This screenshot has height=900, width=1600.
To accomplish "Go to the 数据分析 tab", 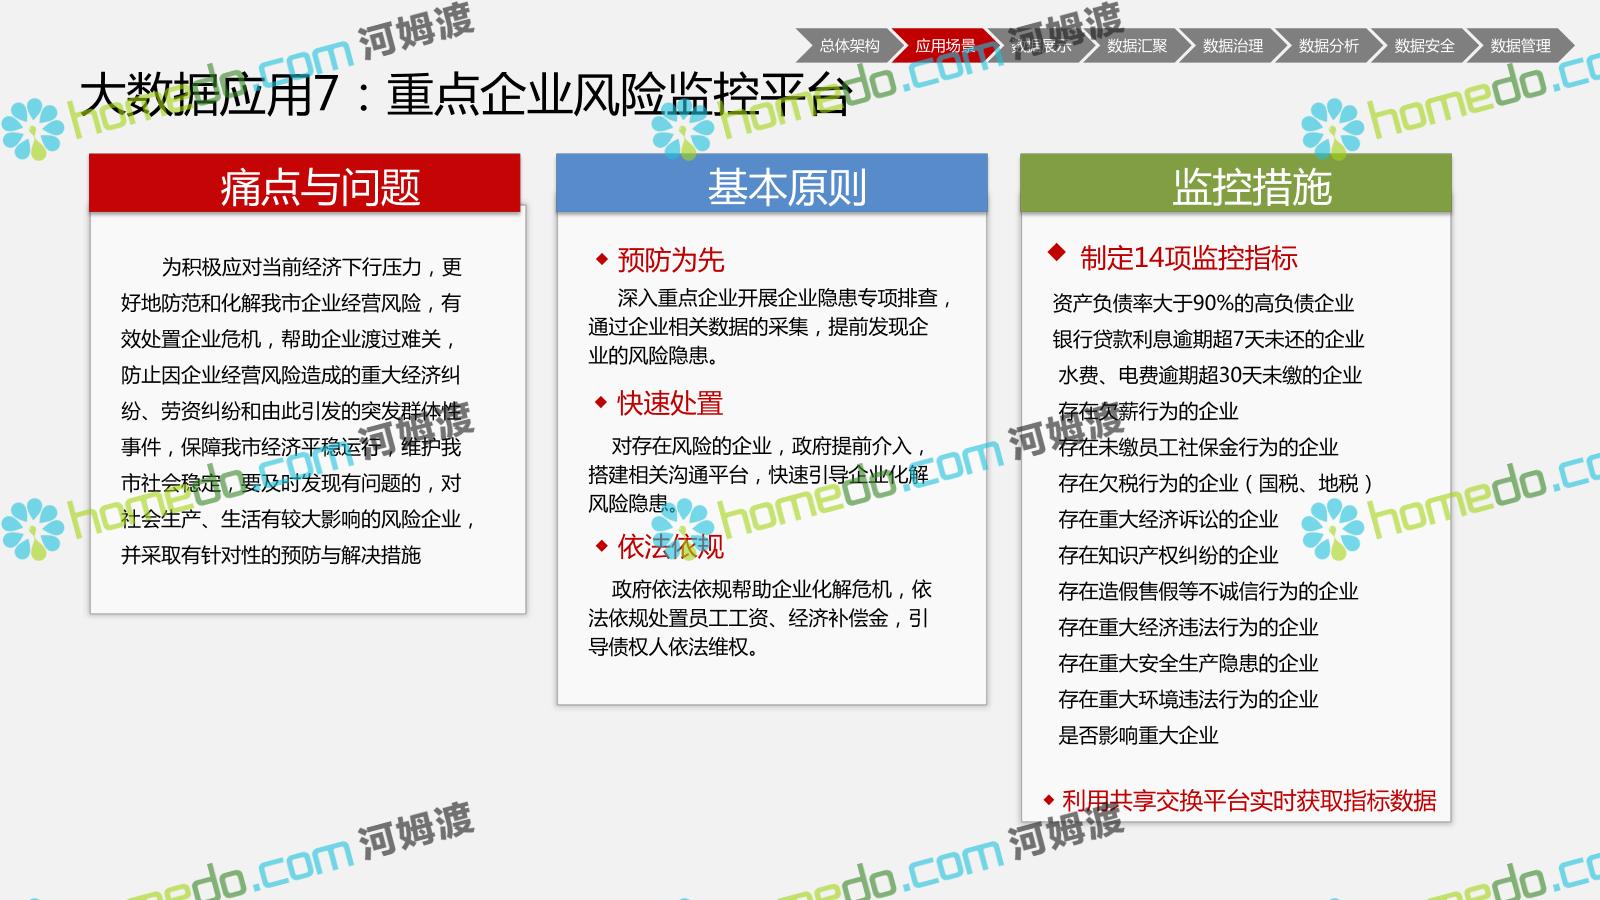I will (1328, 46).
